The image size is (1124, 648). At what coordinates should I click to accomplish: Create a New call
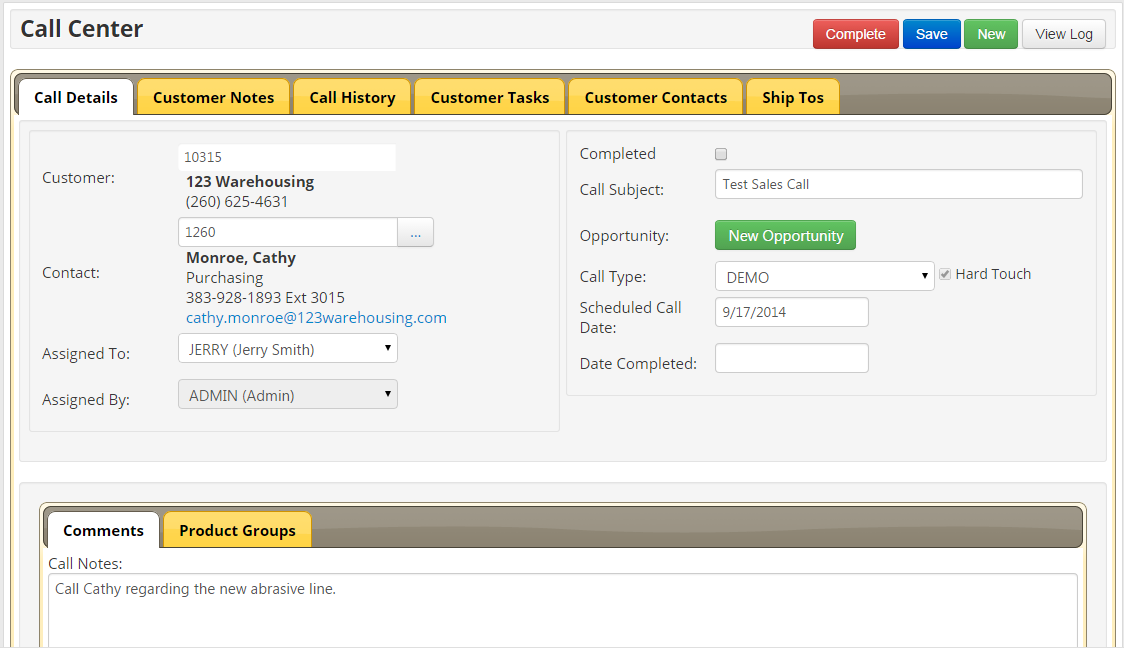tap(991, 34)
